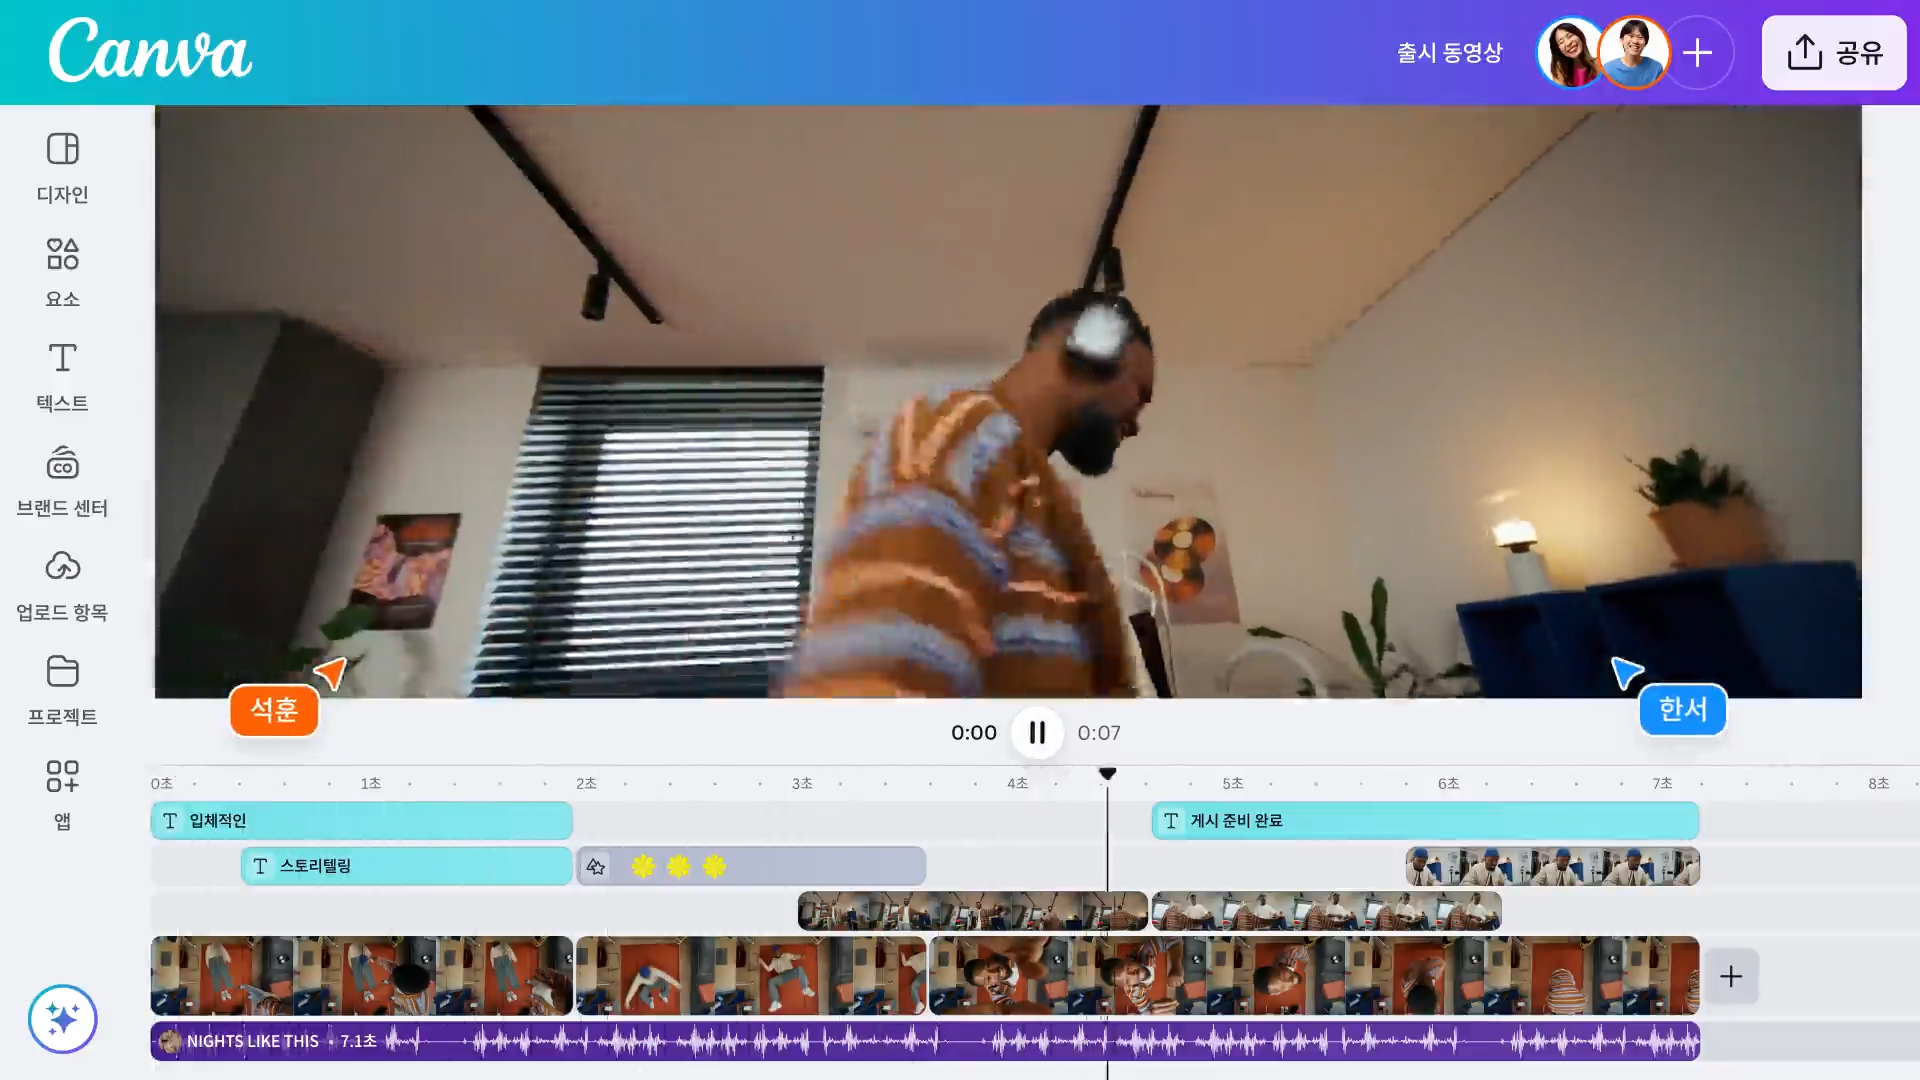1920x1080 pixels.
Task: Open the 요소 elements panel
Action: pyautogui.click(x=62, y=271)
